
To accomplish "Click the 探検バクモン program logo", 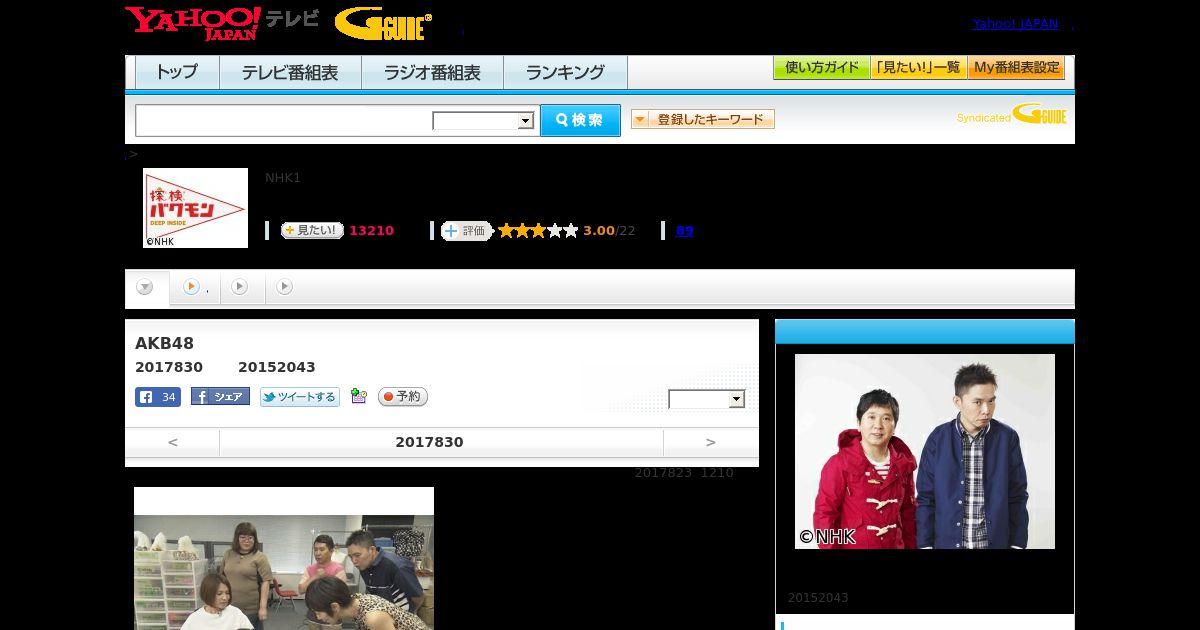I will (x=195, y=208).
